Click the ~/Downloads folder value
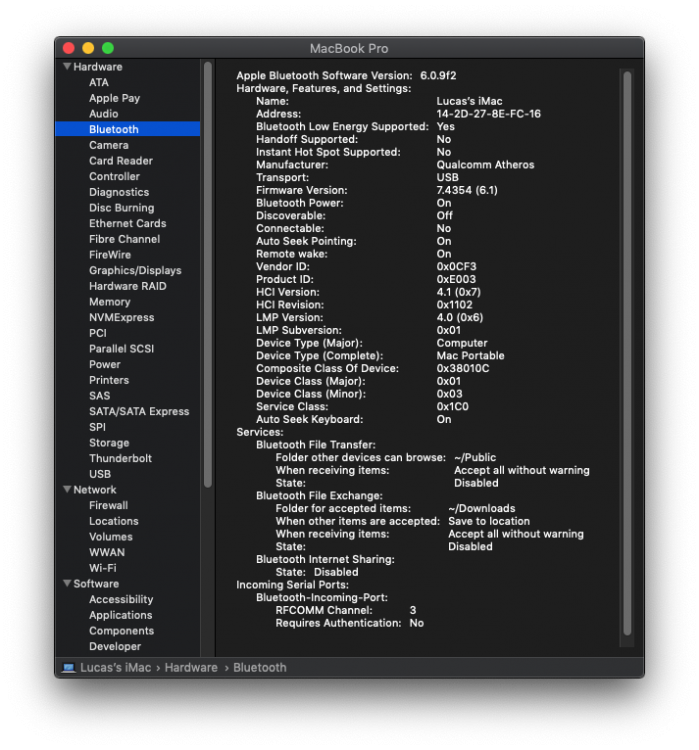 coord(482,508)
